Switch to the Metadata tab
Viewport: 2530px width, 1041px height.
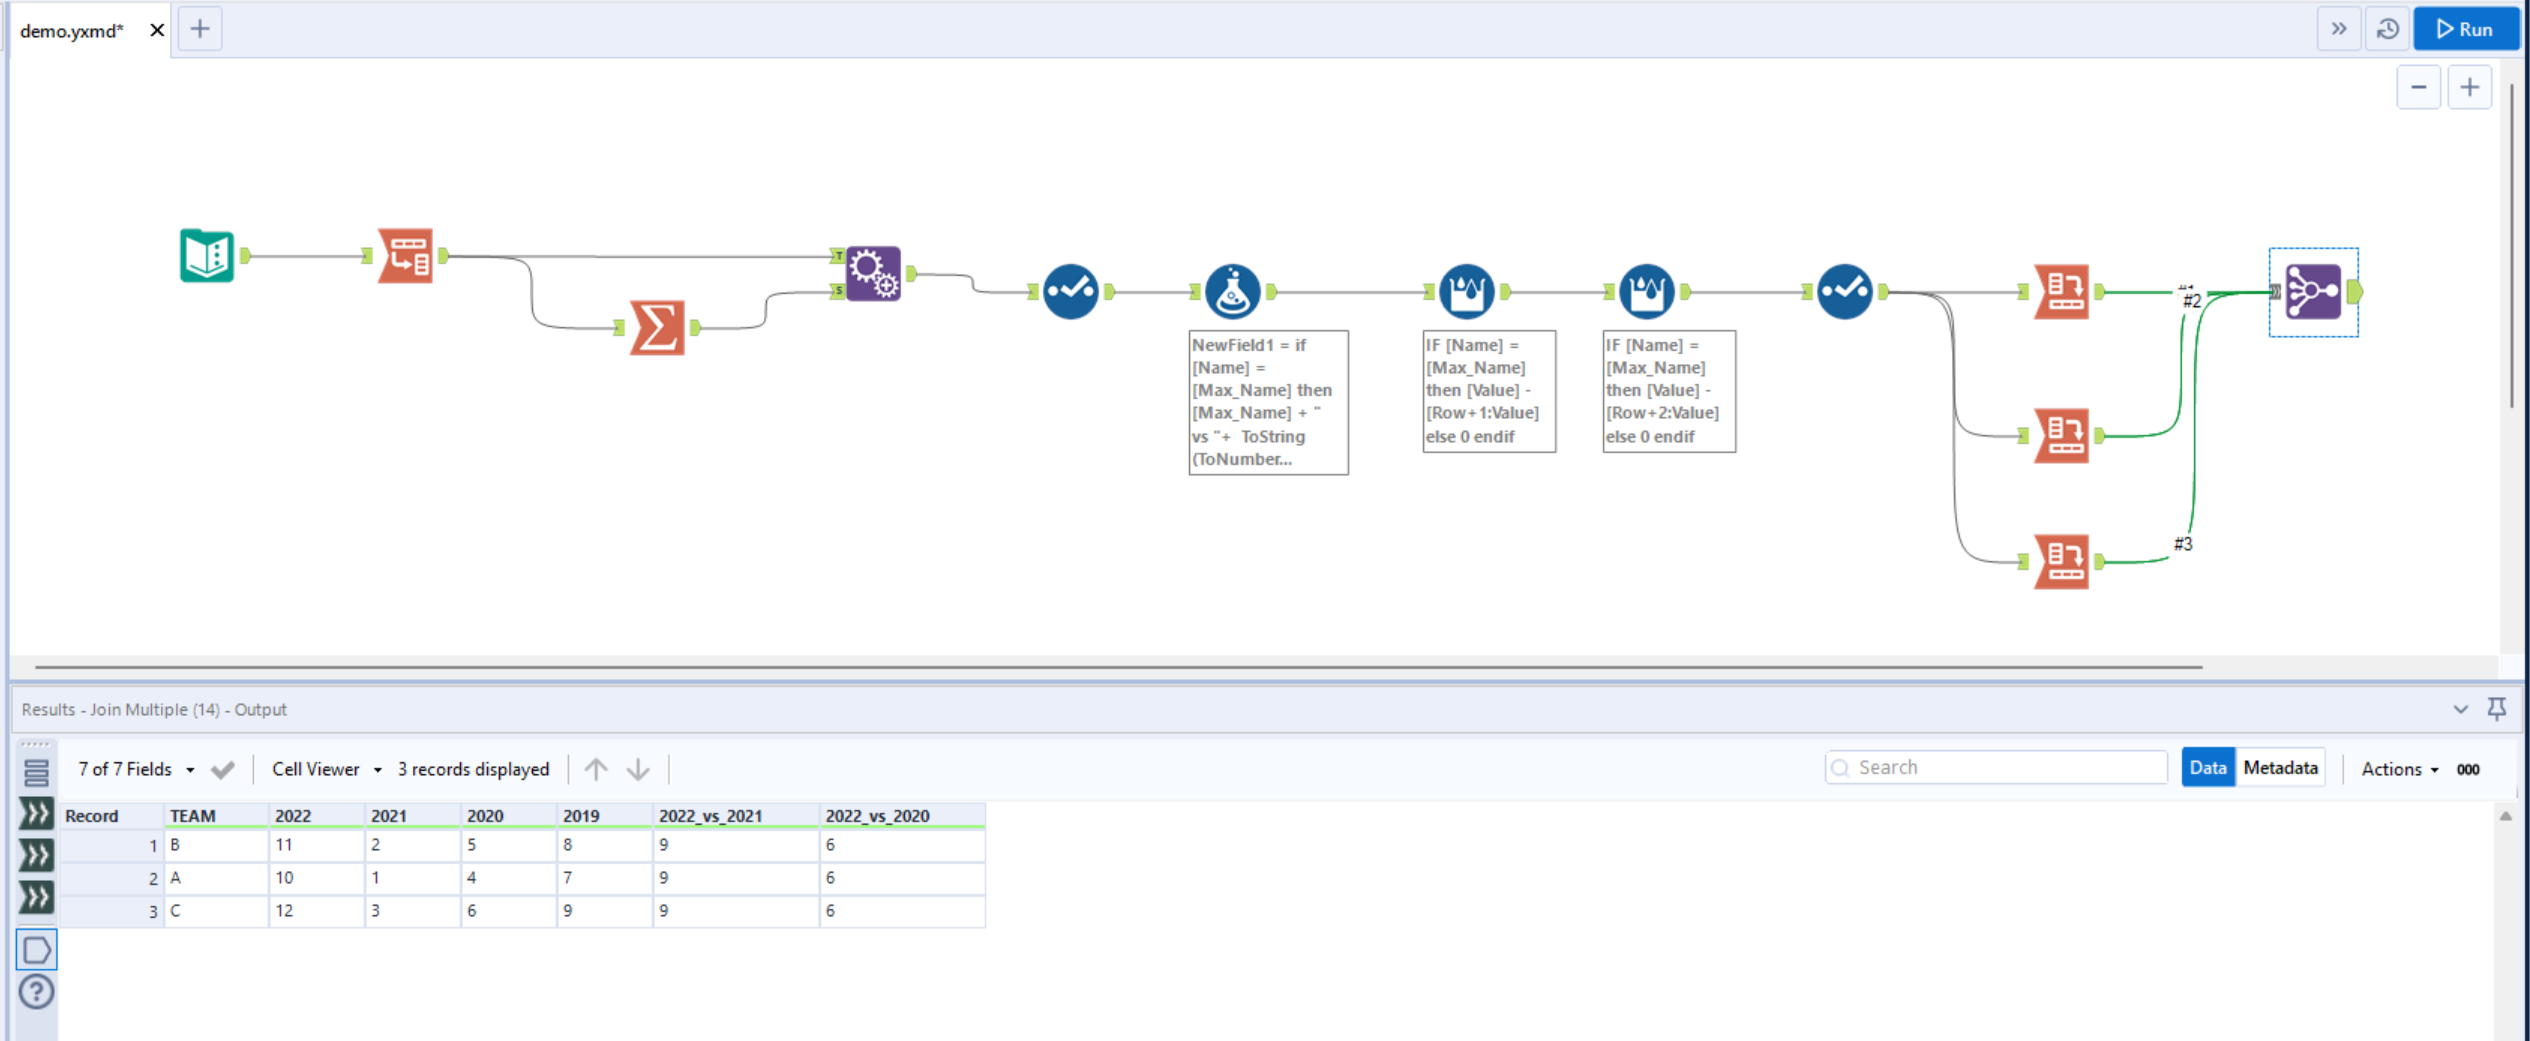click(2282, 767)
